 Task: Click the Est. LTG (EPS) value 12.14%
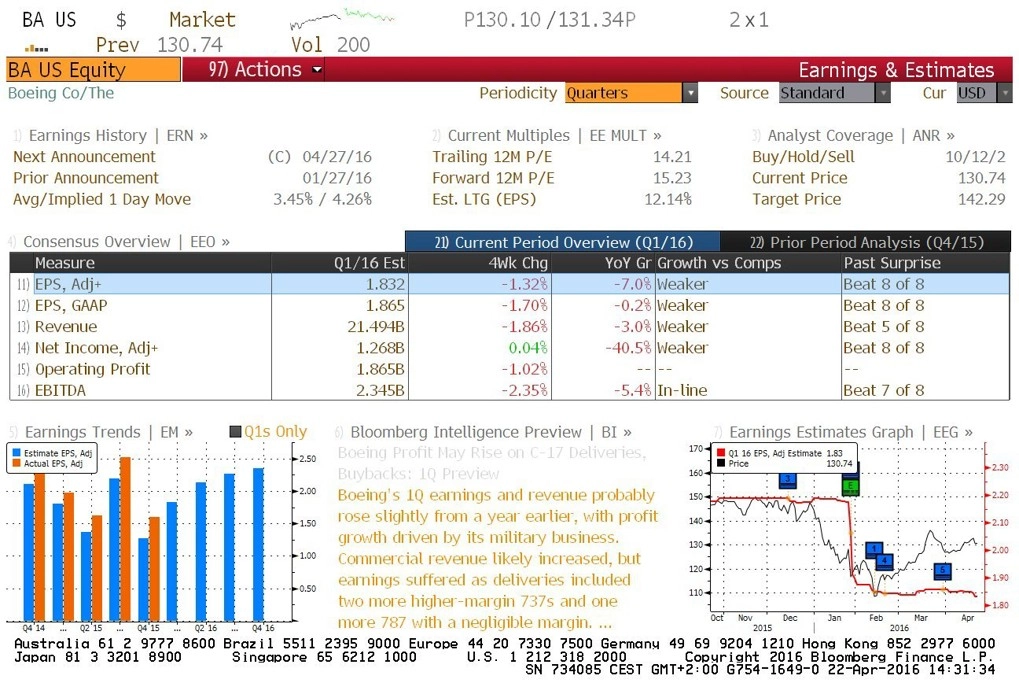668,199
